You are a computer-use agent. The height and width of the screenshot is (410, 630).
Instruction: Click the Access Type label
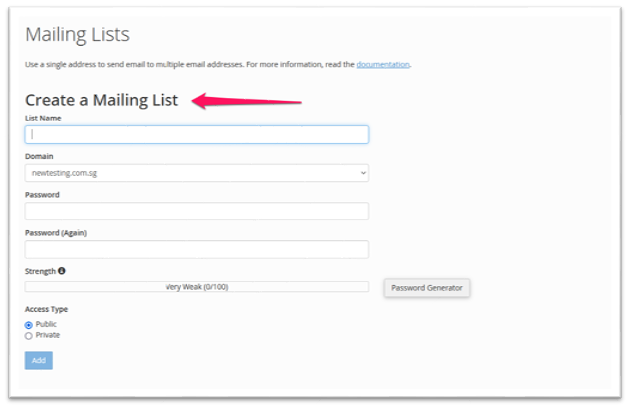pyautogui.click(x=46, y=309)
